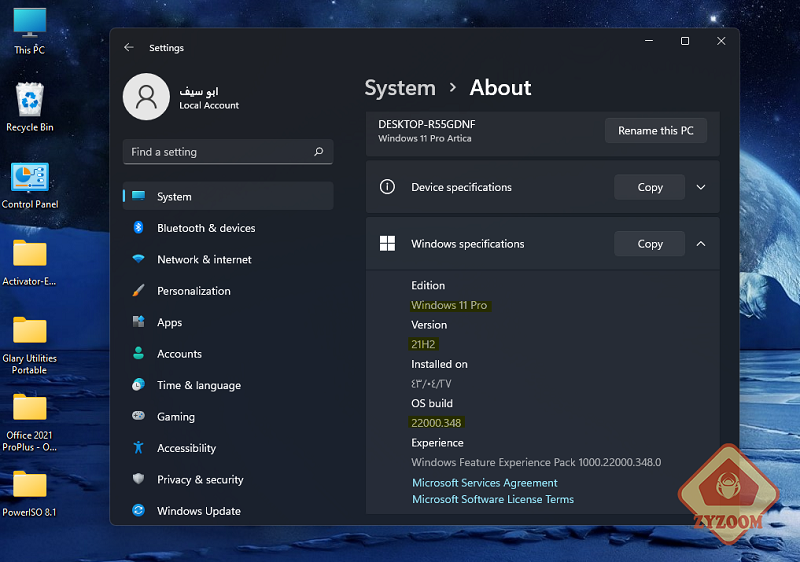Open Apps settings category
The width and height of the screenshot is (800, 562).
click(x=228, y=322)
